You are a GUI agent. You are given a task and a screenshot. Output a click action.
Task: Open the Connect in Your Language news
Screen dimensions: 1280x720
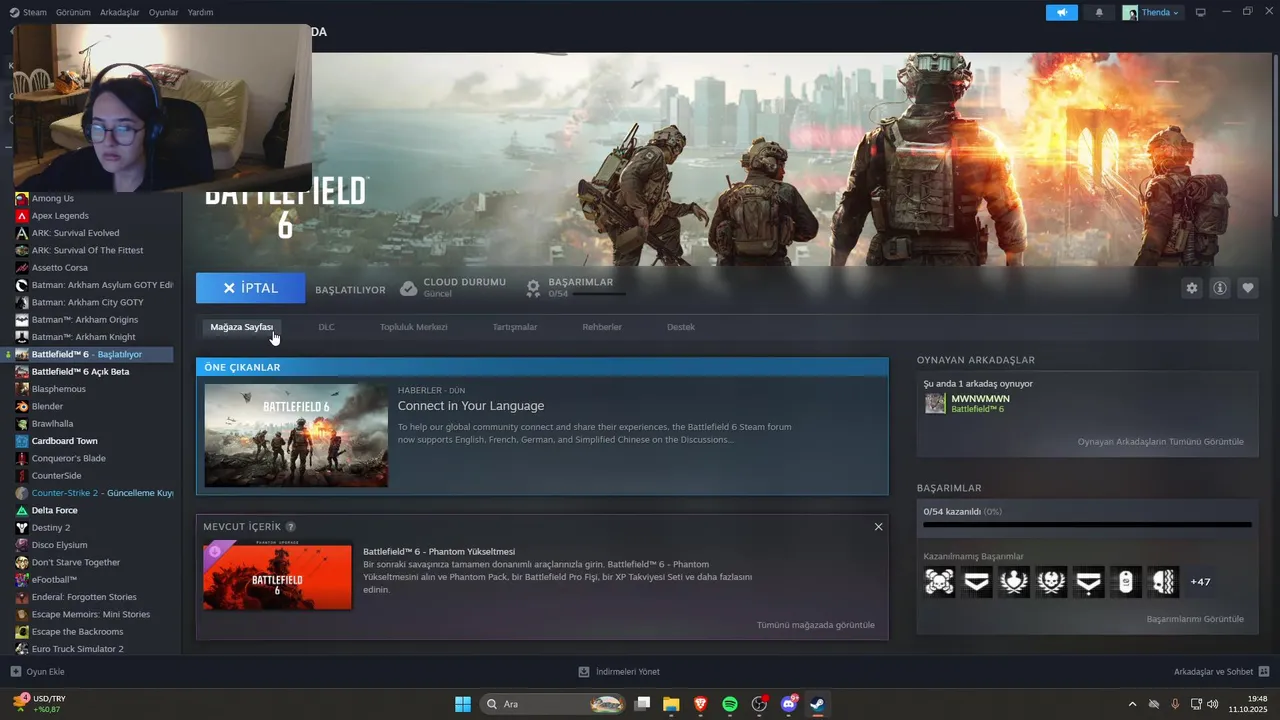(471, 406)
